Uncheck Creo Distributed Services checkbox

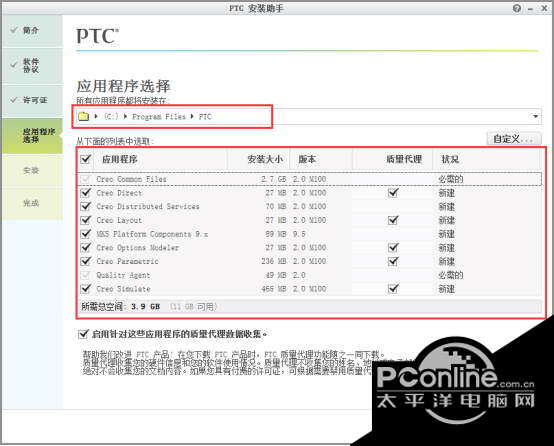[x=86, y=206]
